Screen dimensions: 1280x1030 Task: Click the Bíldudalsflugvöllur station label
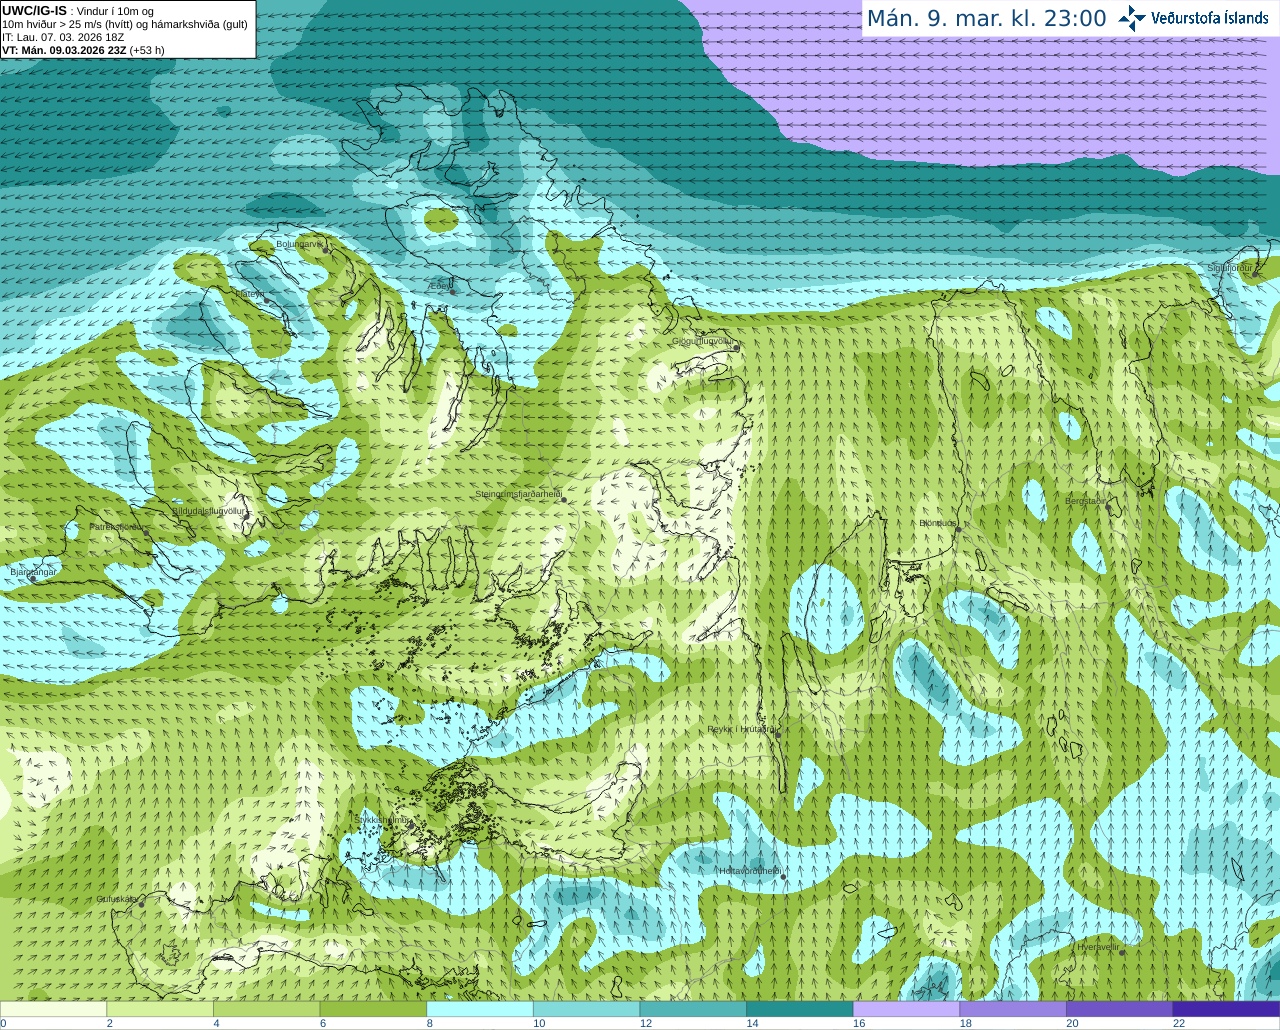click(208, 511)
